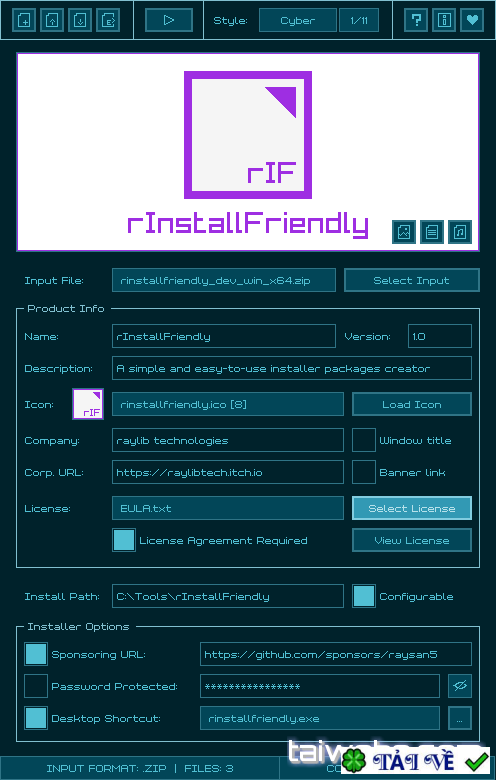Click INPUT FORMAT: .ZIP status text
The image size is (496, 780).
(106, 769)
